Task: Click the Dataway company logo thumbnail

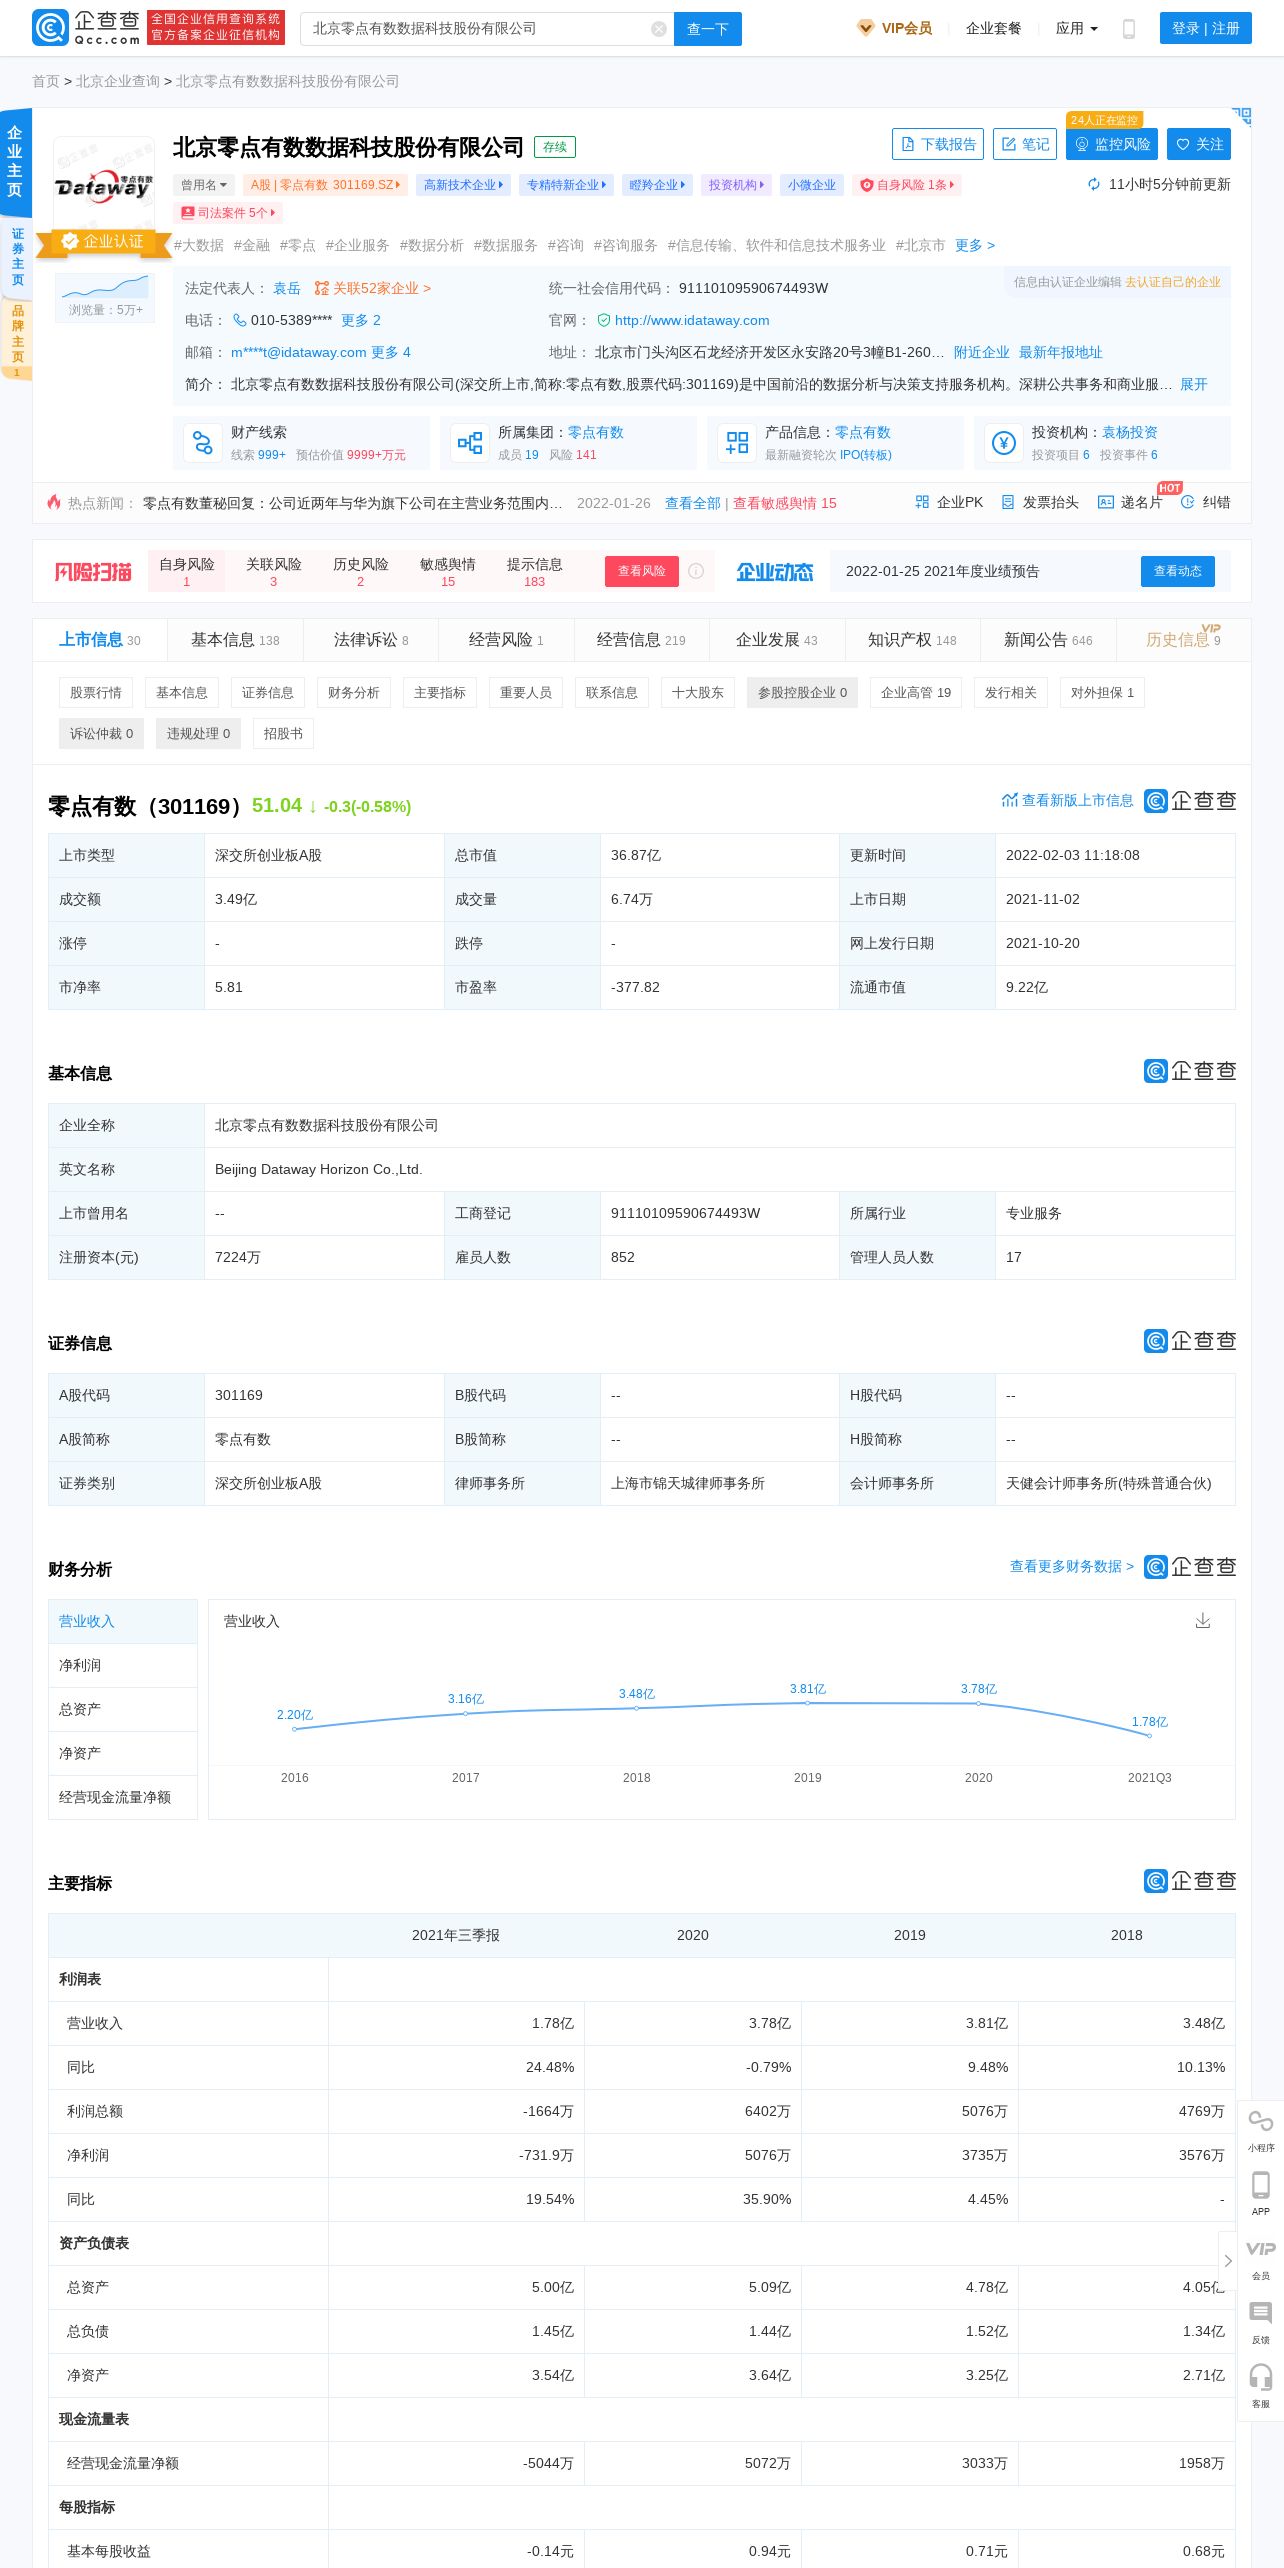Action: 104,185
